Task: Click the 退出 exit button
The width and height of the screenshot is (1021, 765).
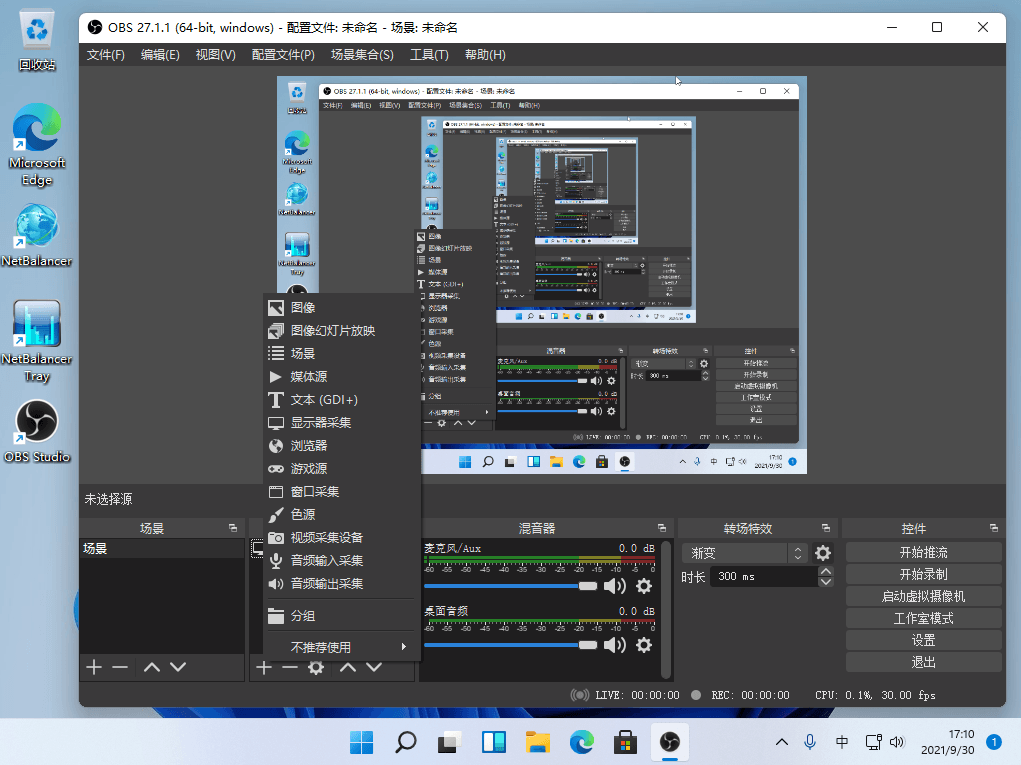Action: [923, 662]
